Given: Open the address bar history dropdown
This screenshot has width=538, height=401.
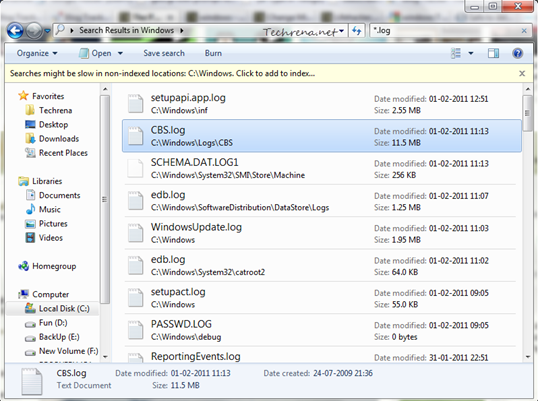Looking at the screenshot, I should (341, 31).
